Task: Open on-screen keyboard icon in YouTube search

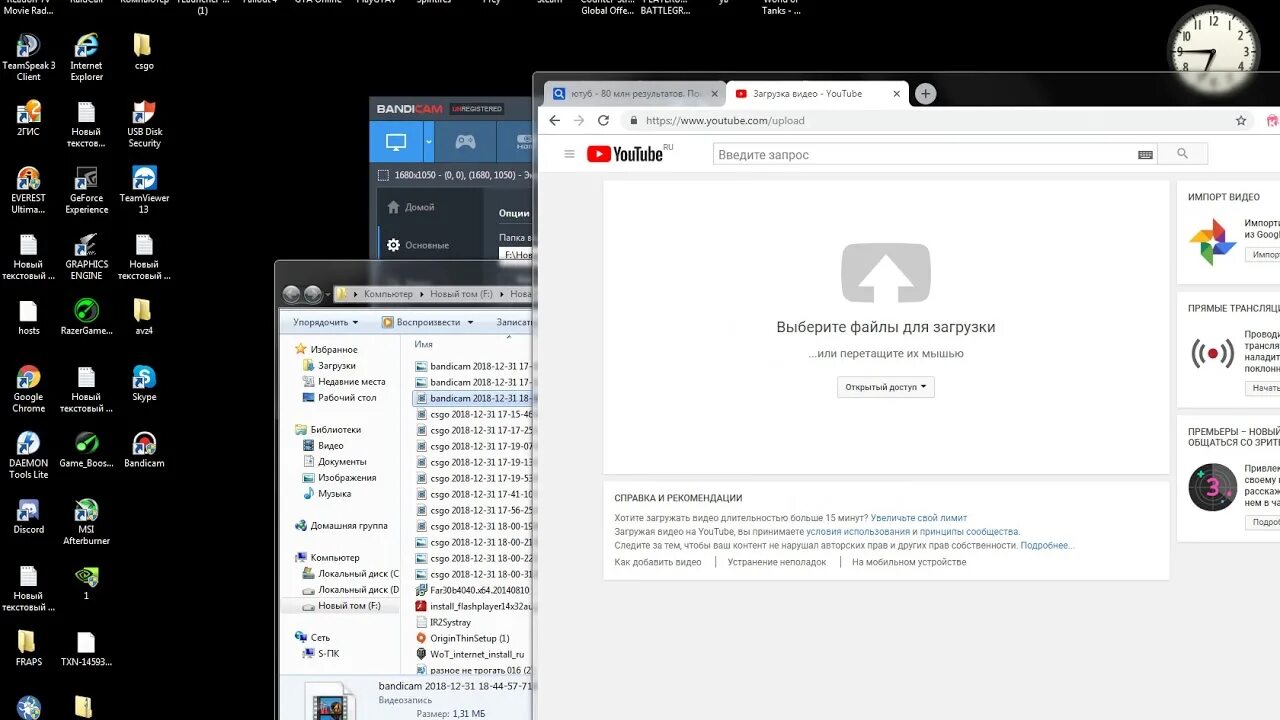Action: point(1145,154)
